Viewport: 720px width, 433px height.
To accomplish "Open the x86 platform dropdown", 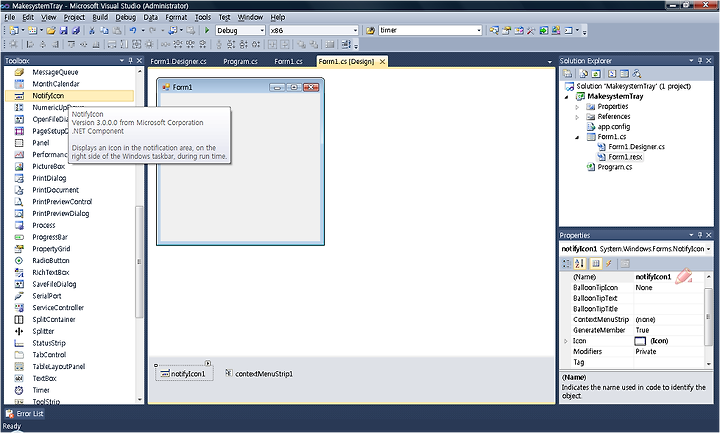I will (x=355, y=30).
